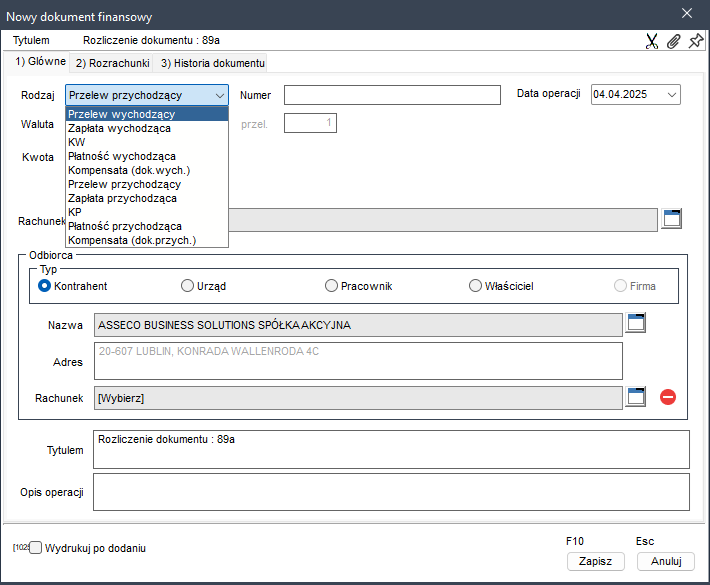Switch to the 2) Rozrachunki tab

(112, 63)
